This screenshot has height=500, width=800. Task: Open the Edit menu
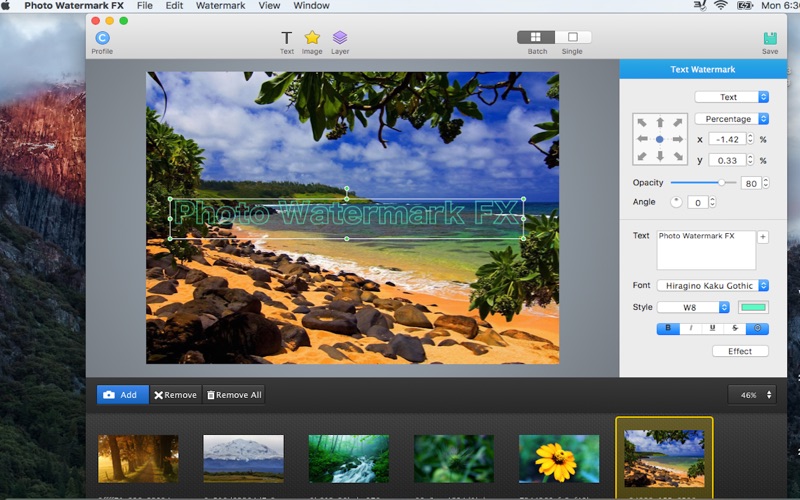click(174, 6)
